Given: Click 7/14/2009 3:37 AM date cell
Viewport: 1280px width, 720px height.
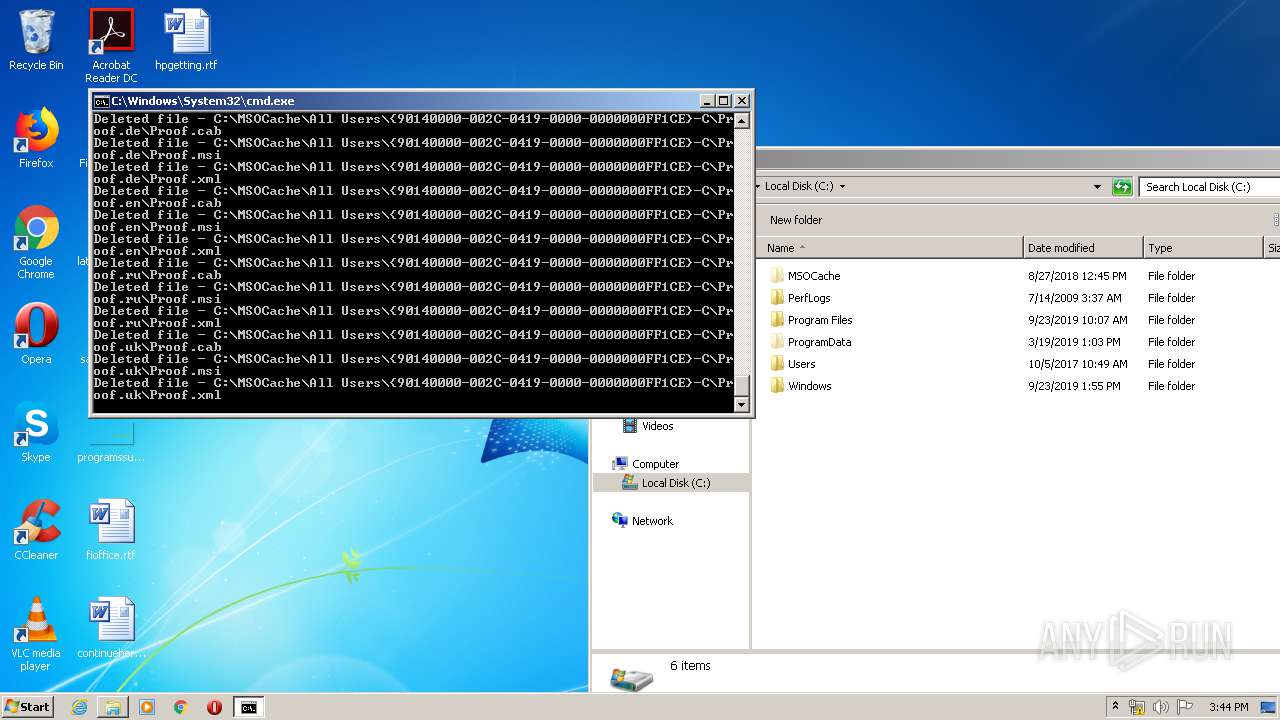Looking at the screenshot, I should [x=1074, y=298].
